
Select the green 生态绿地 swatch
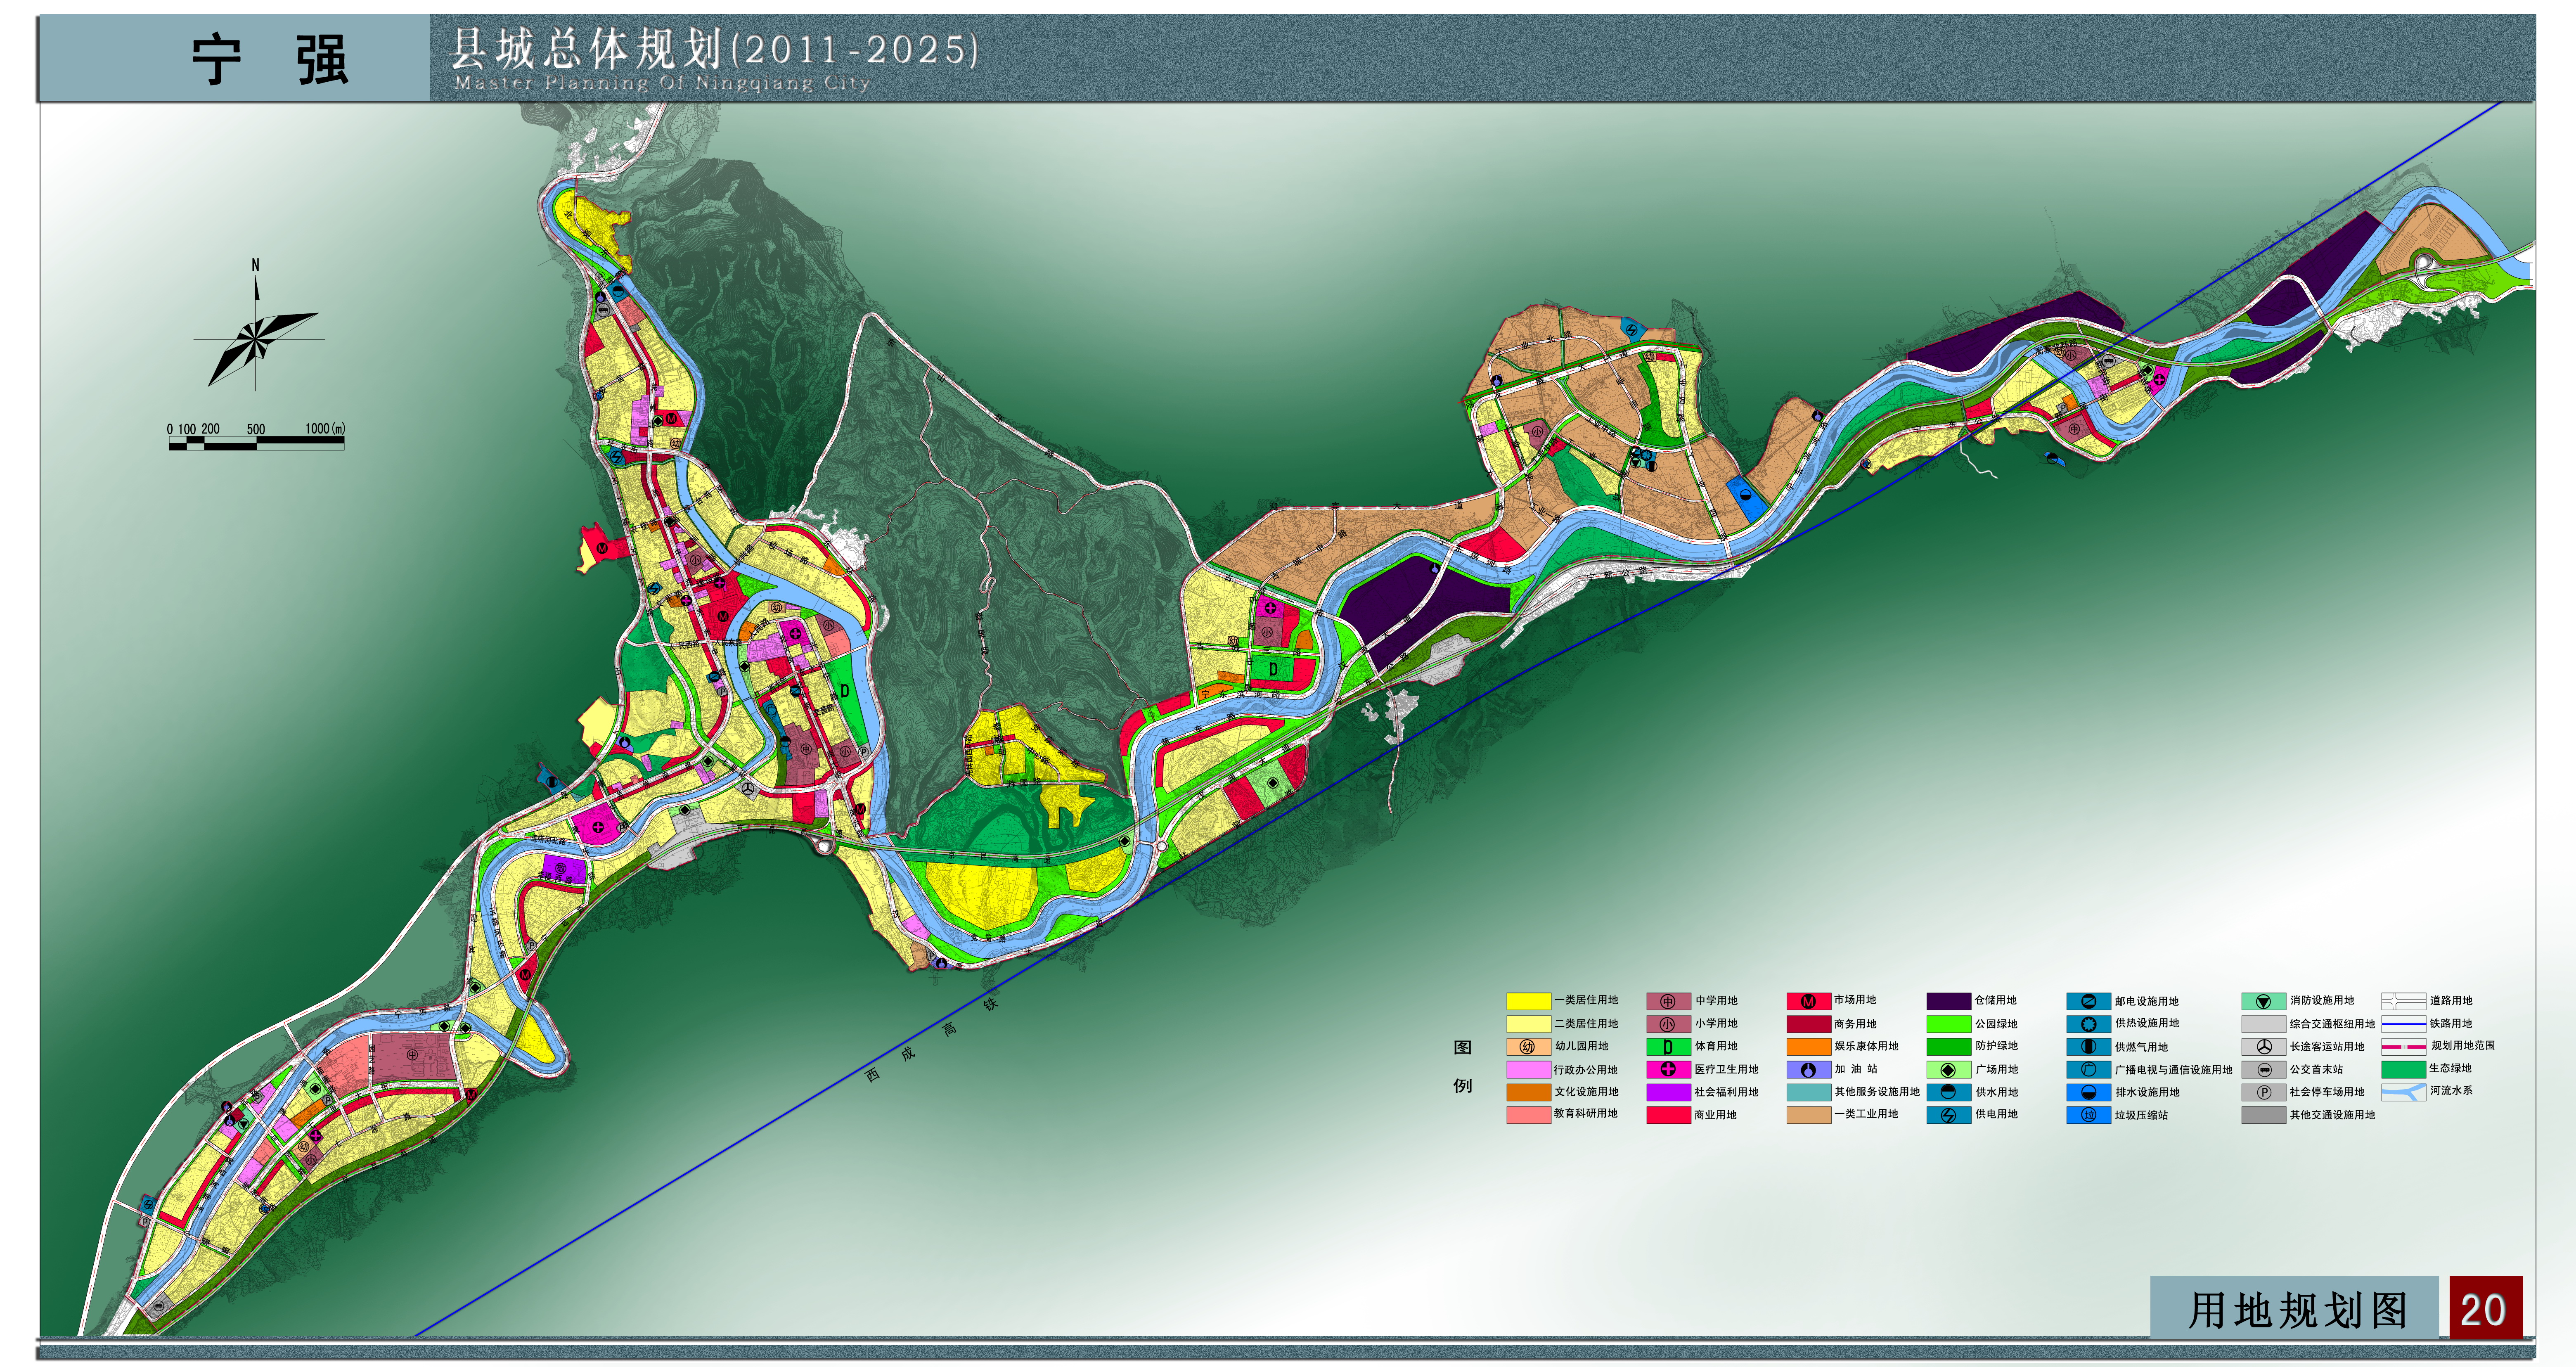point(2403,1070)
